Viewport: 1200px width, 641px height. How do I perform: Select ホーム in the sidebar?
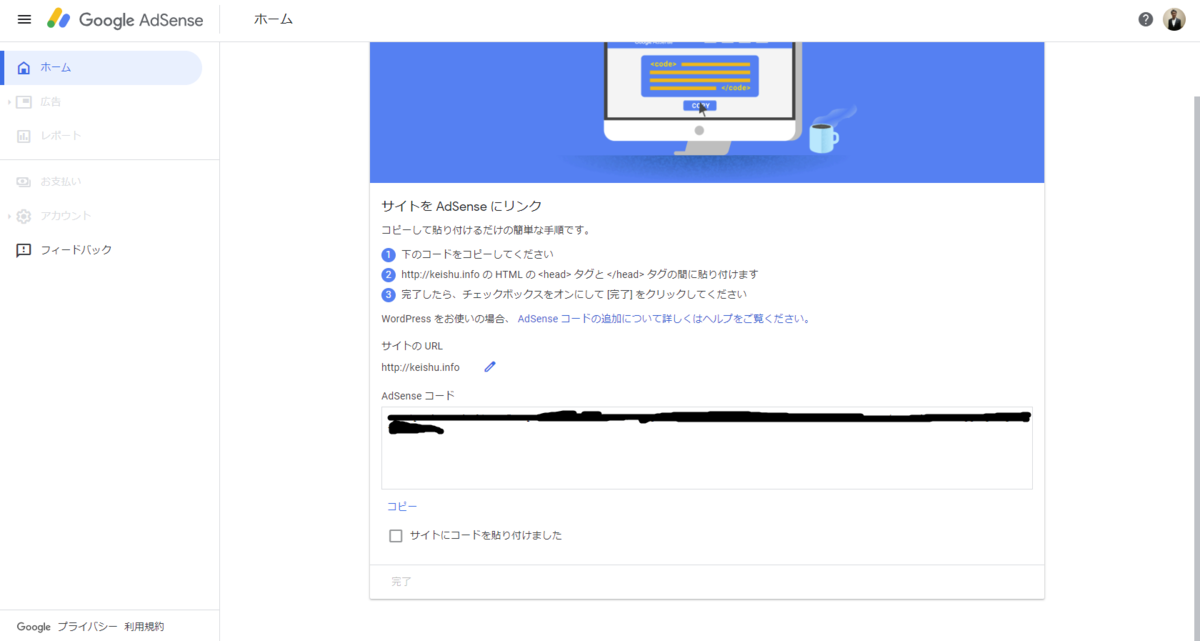pyautogui.click(x=101, y=68)
